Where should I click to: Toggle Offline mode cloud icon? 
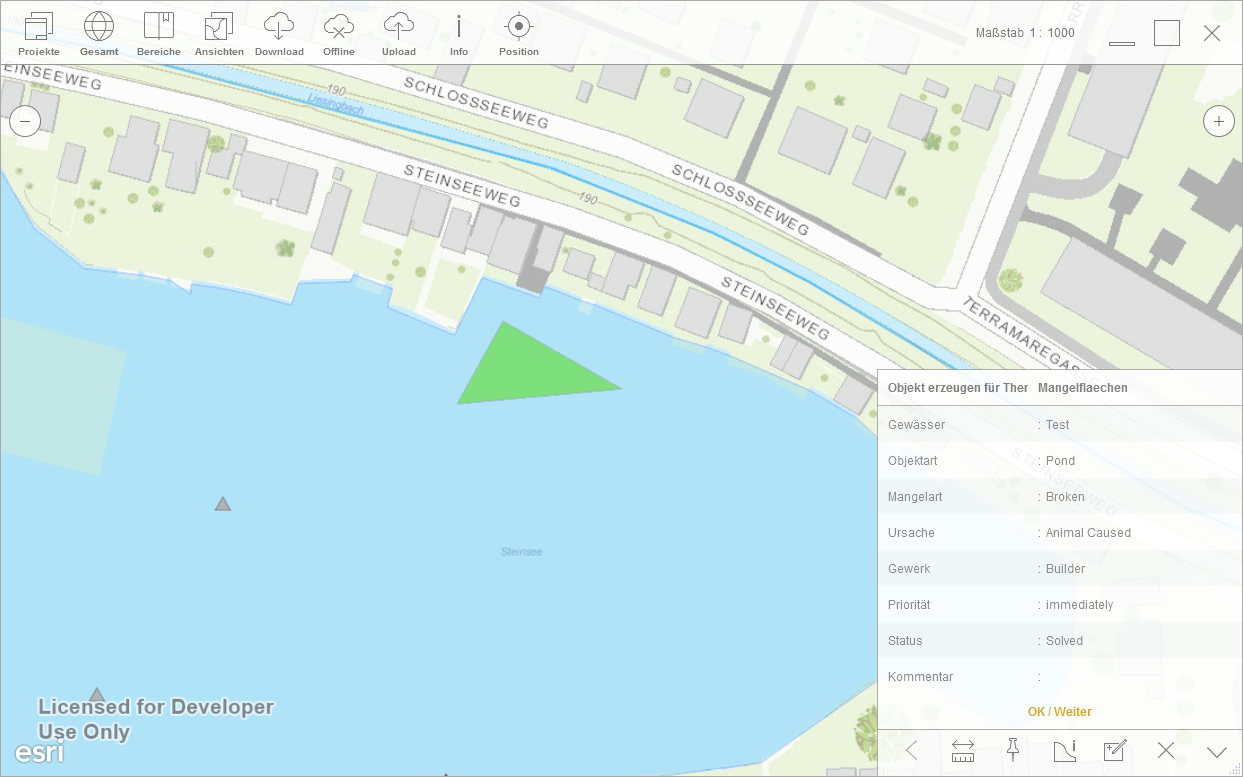coord(339,34)
